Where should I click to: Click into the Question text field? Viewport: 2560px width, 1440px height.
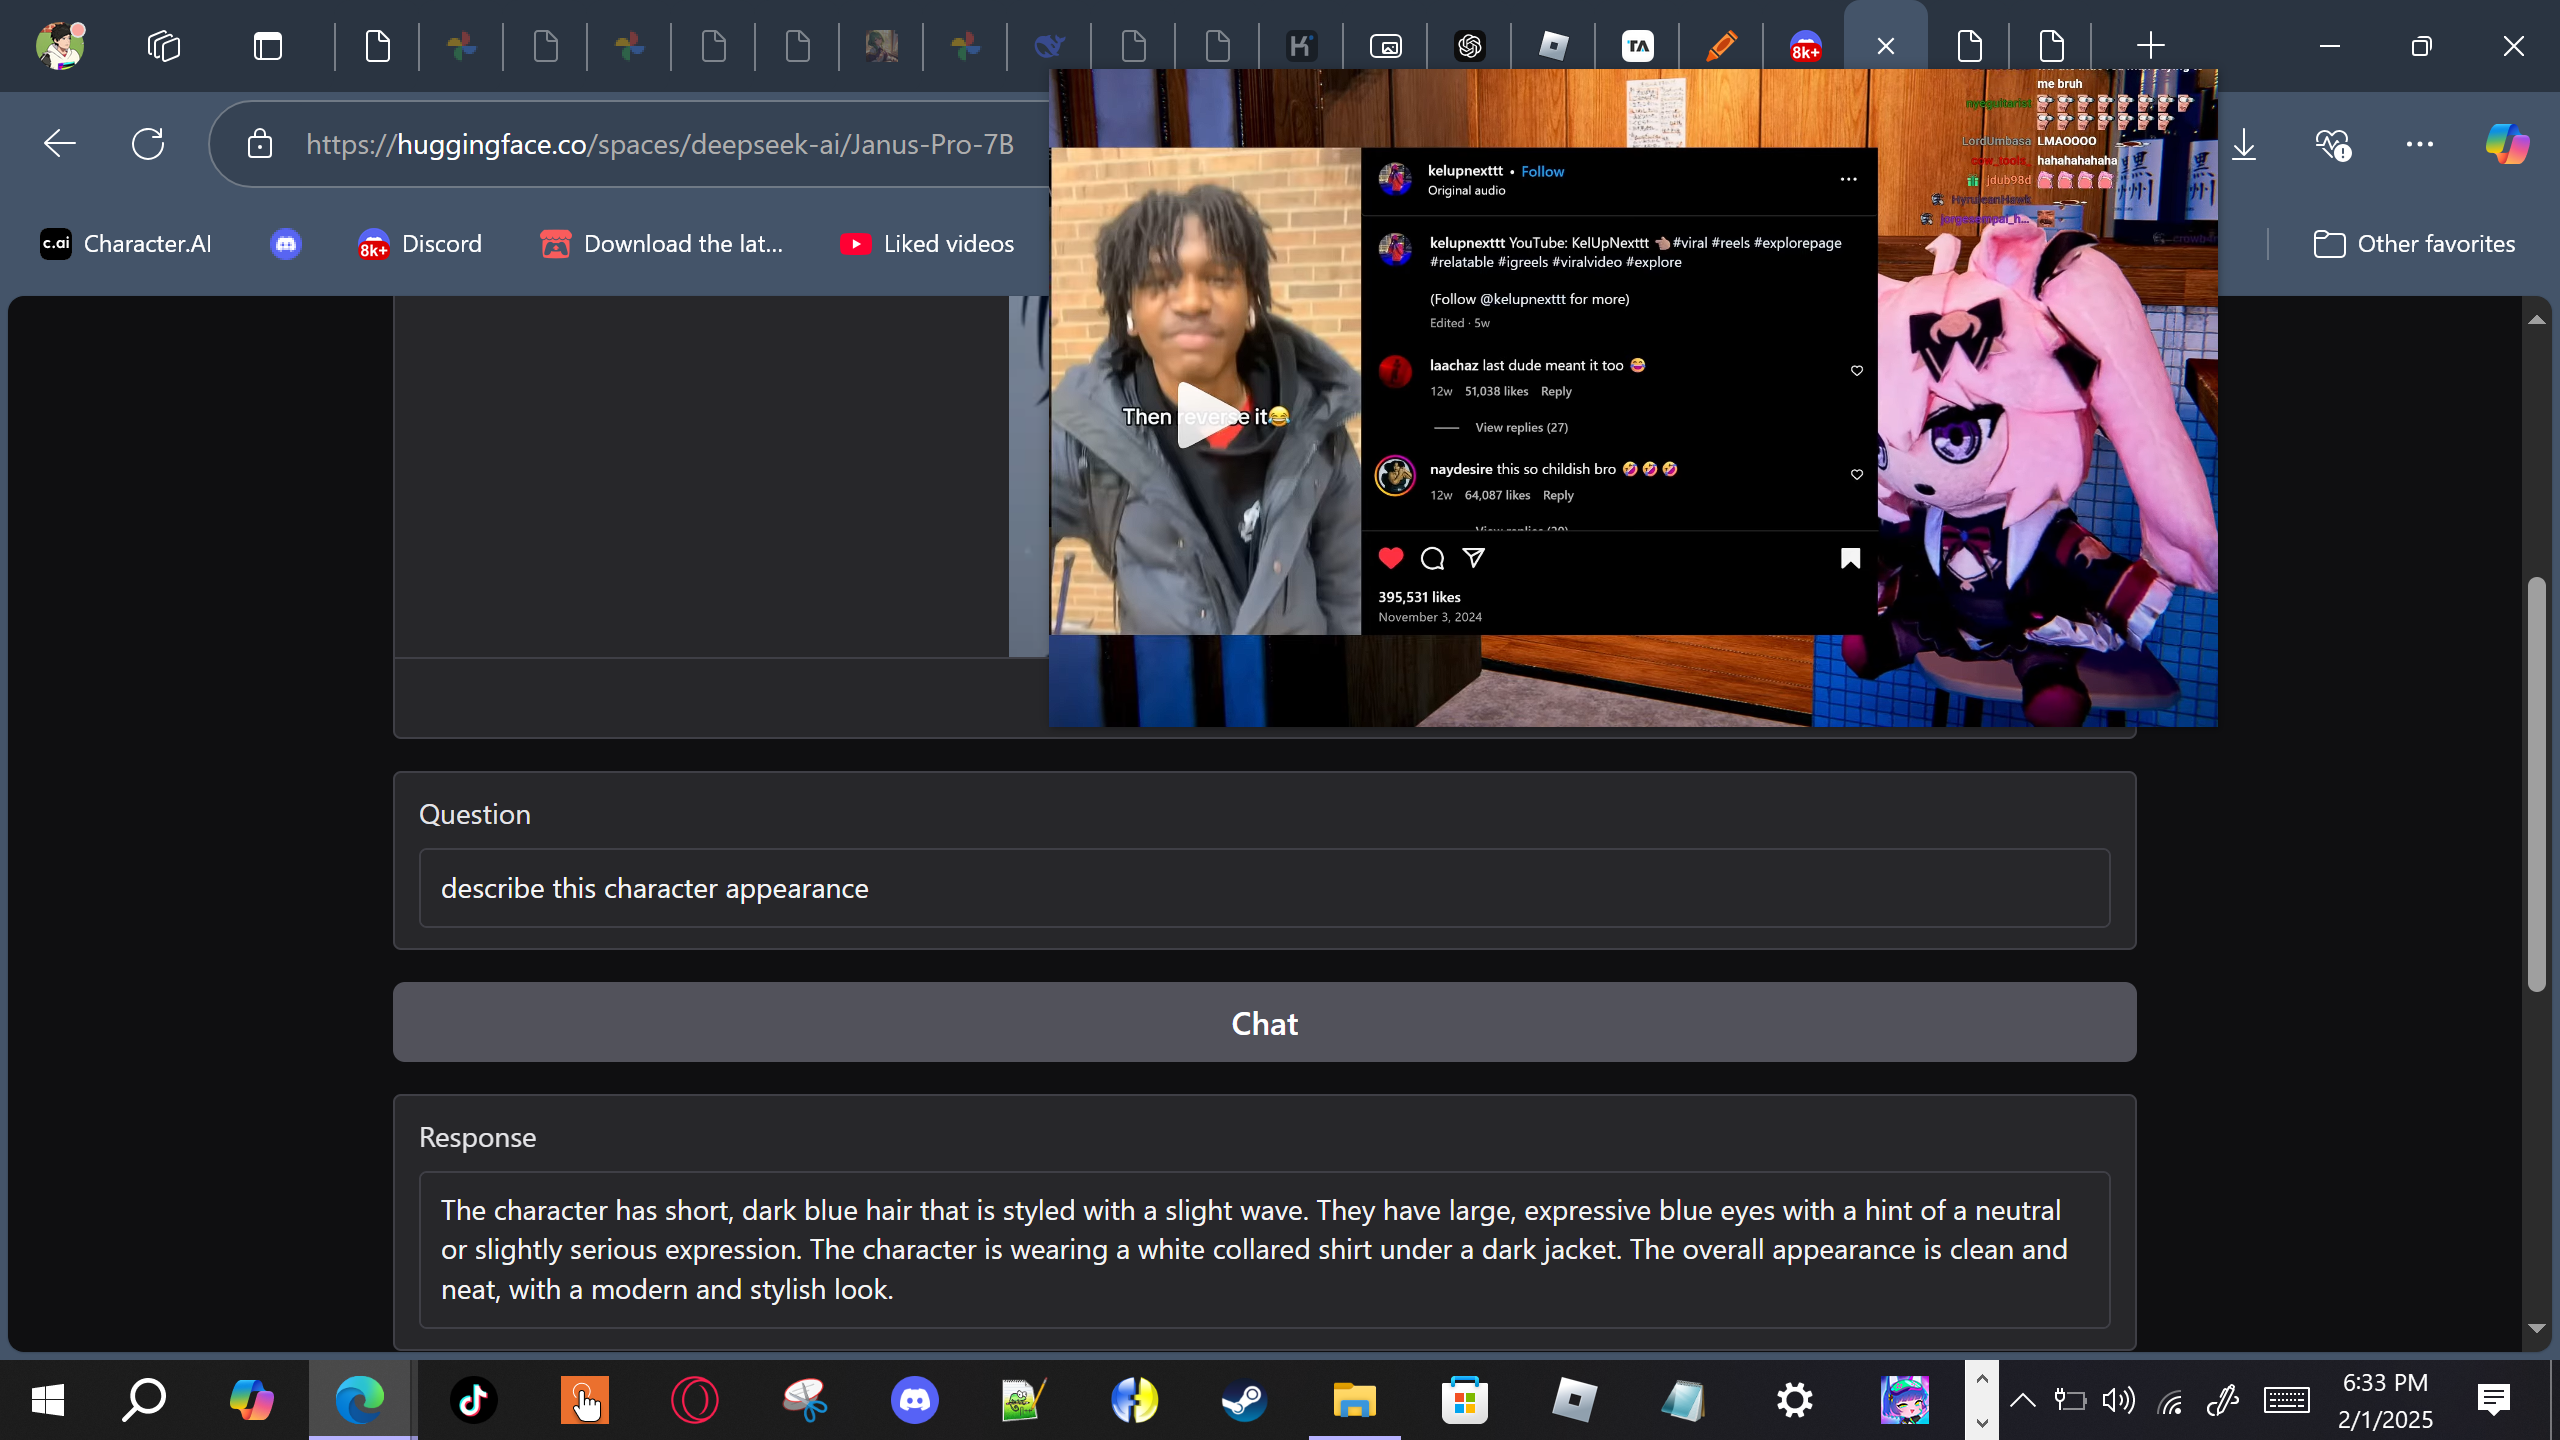[x=1264, y=888]
